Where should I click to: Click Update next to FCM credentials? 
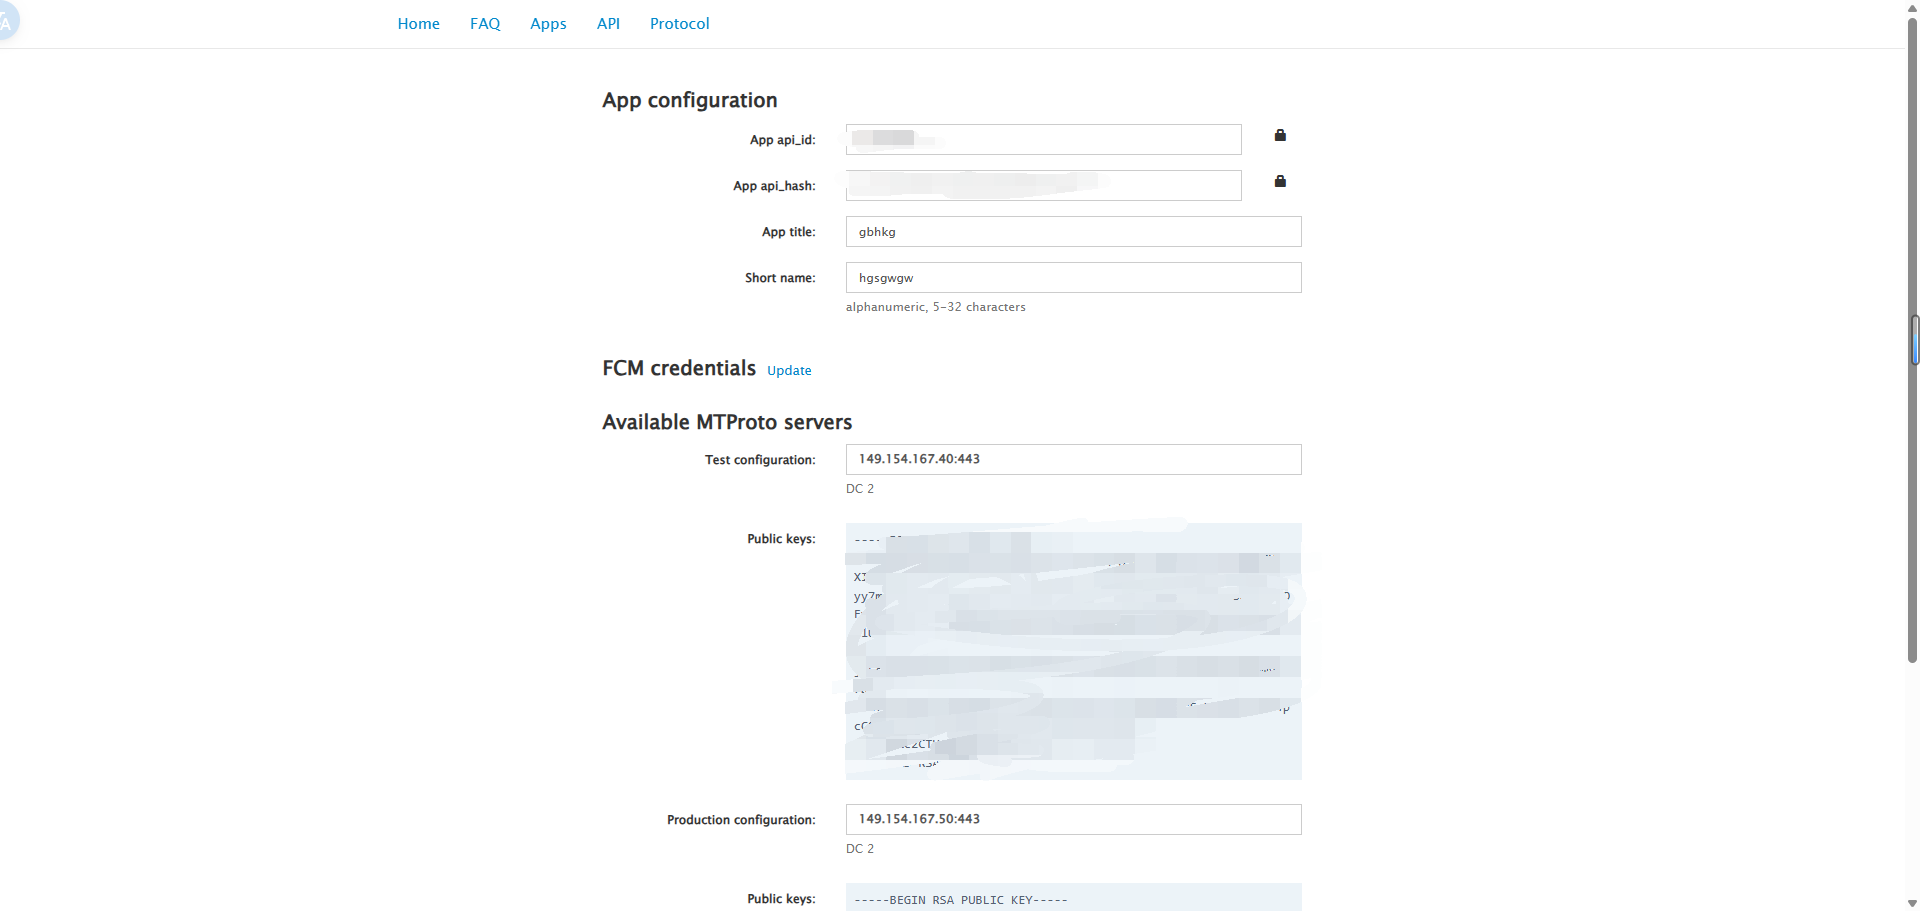[x=789, y=370]
